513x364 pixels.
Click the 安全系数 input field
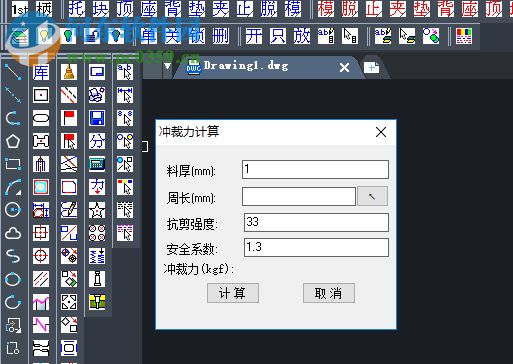316,247
